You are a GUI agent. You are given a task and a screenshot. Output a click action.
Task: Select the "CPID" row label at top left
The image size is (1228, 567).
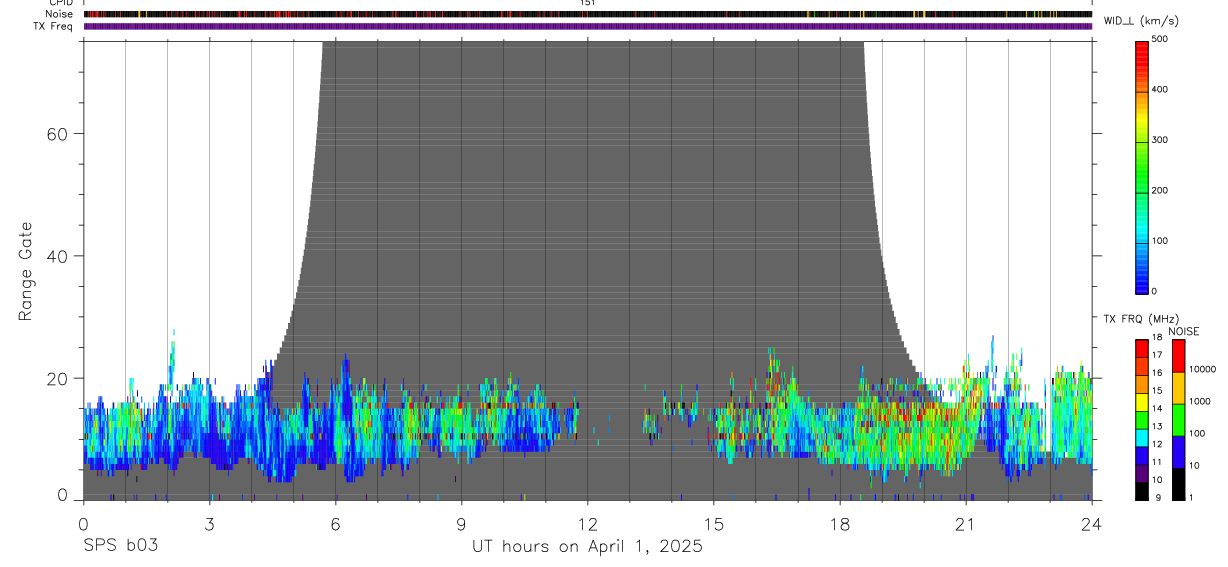click(x=59, y=3)
